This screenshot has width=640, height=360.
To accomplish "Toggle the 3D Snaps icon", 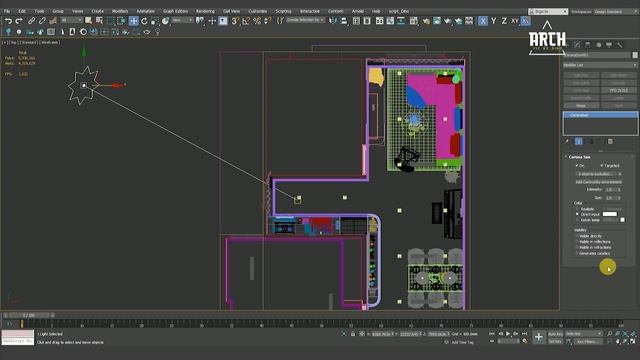I will tap(235, 21).
